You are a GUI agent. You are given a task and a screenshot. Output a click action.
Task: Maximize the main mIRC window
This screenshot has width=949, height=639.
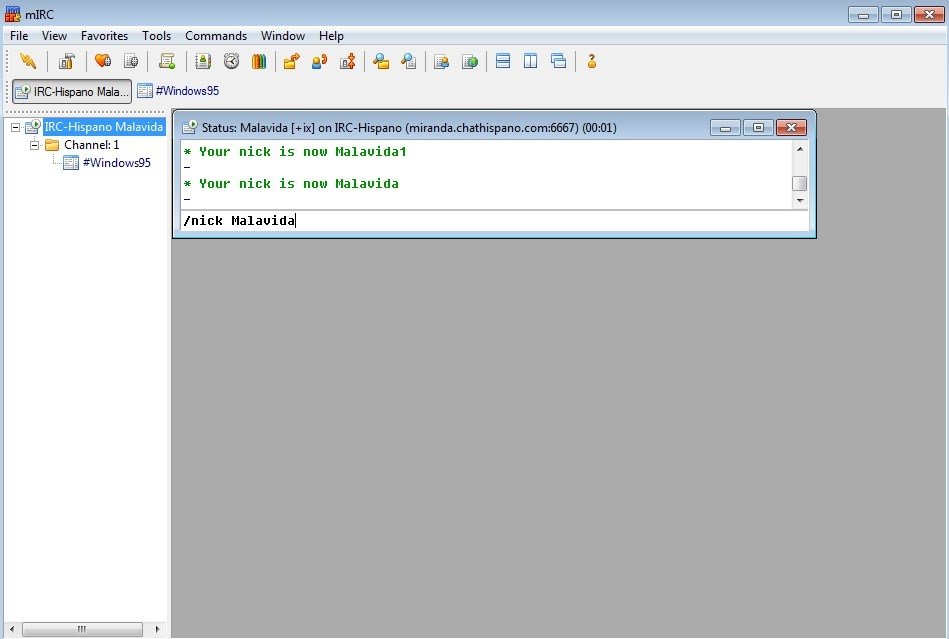[896, 15]
